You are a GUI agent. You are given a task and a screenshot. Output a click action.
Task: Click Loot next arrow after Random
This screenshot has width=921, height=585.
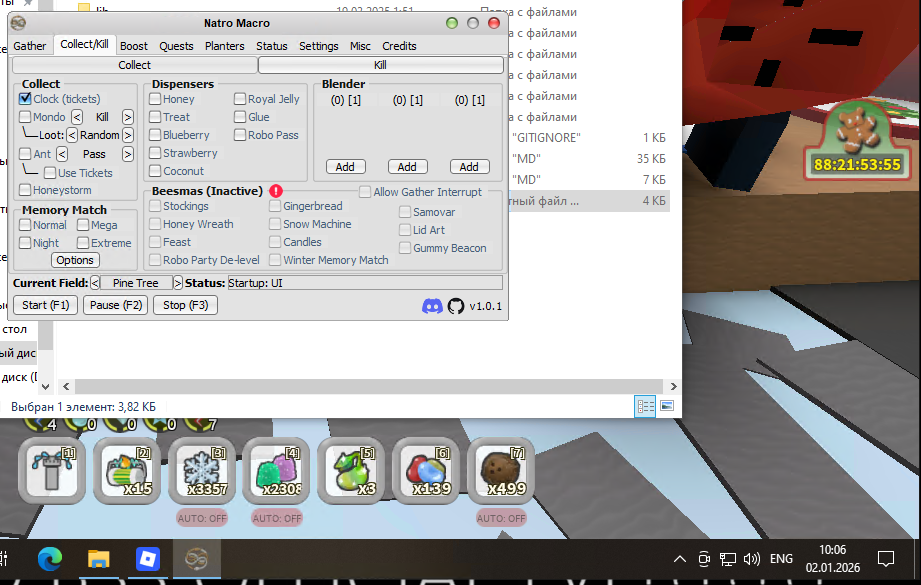[127, 135]
